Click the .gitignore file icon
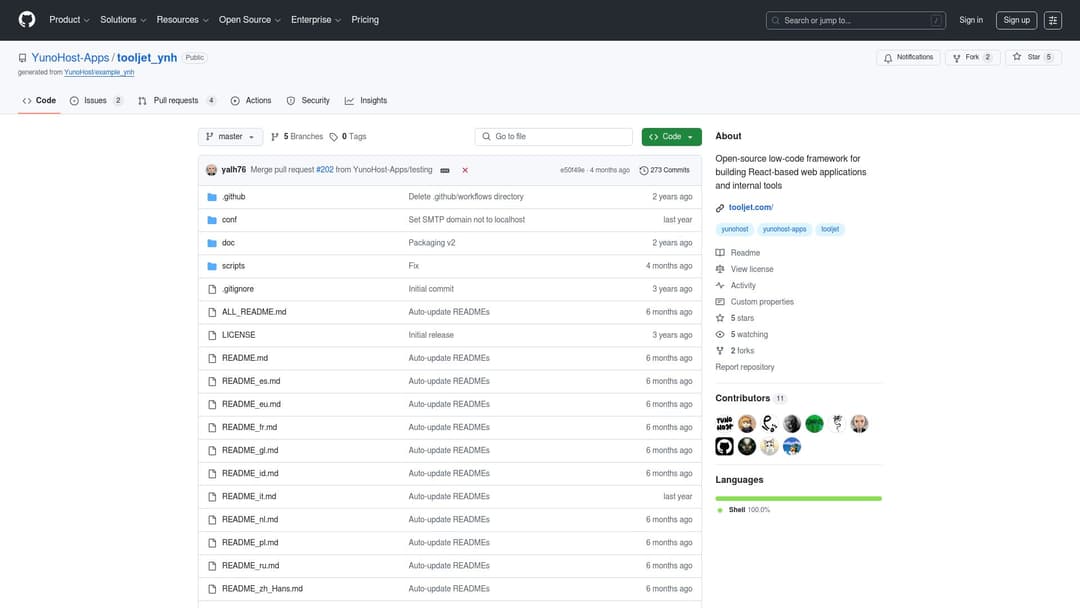This screenshot has height=608, width=1080. click(x=212, y=289)
